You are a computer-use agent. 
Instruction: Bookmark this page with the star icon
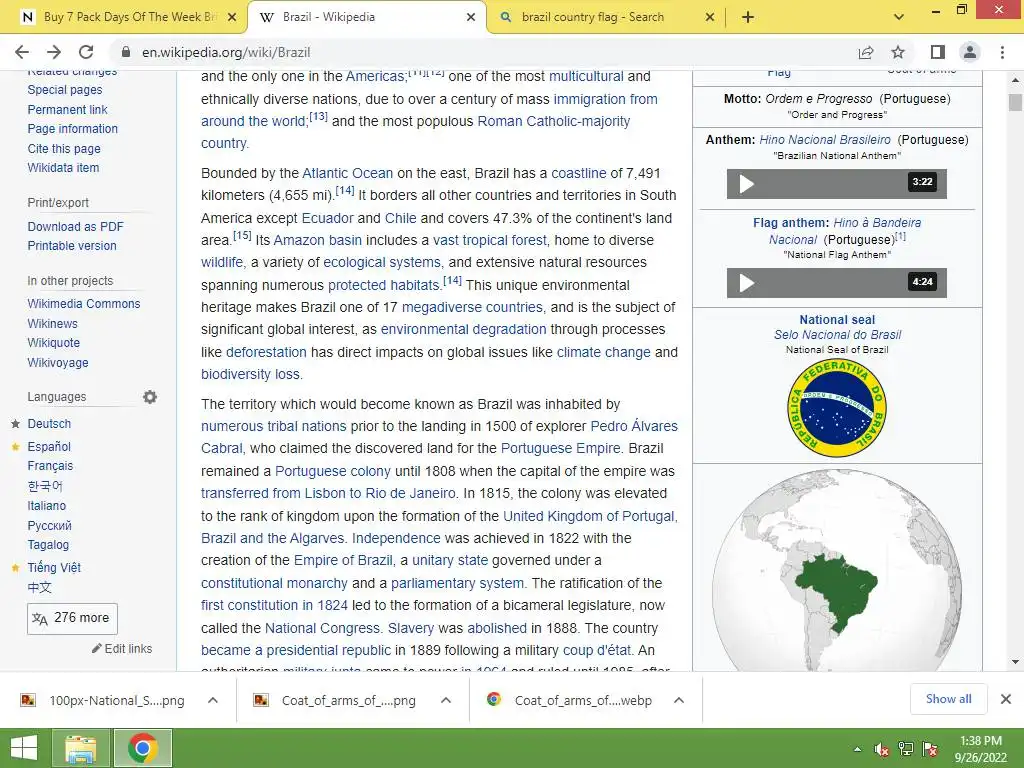coord(898,52)
